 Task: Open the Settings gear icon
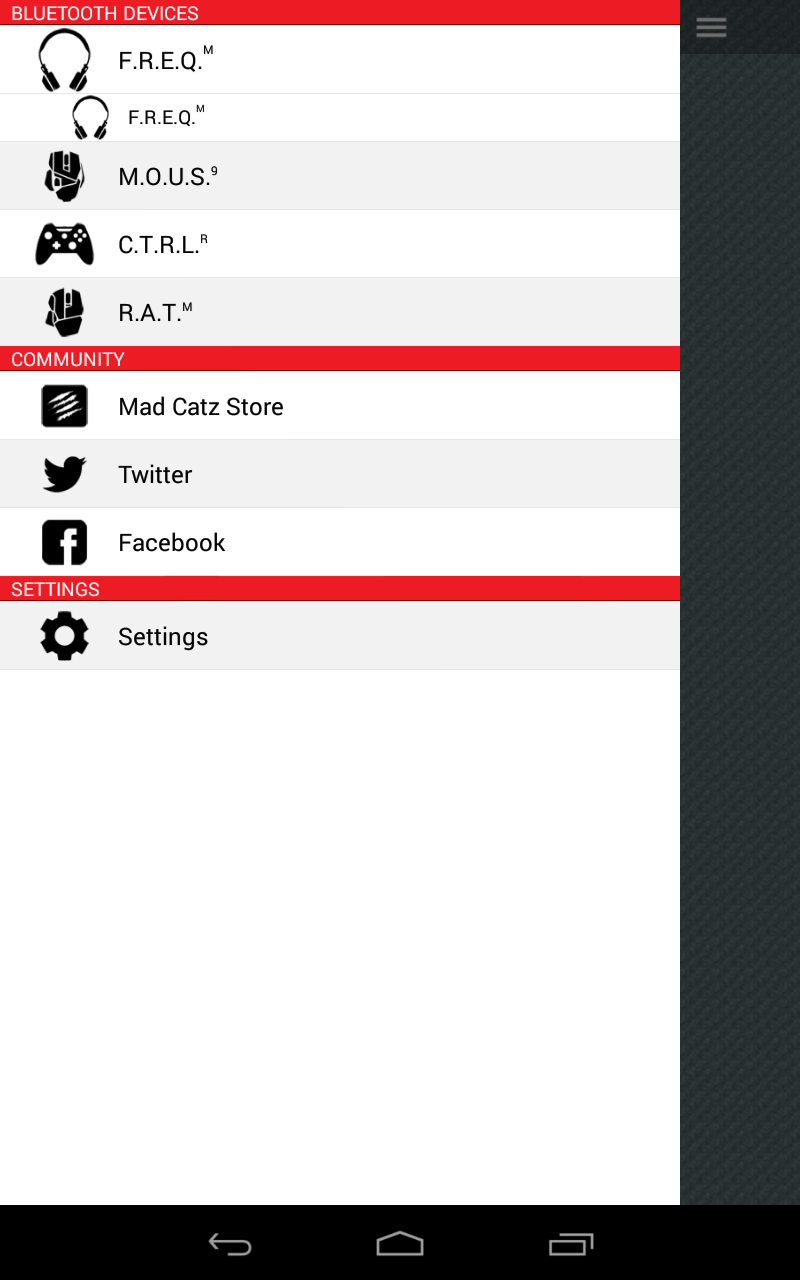[x=64, y=636]
